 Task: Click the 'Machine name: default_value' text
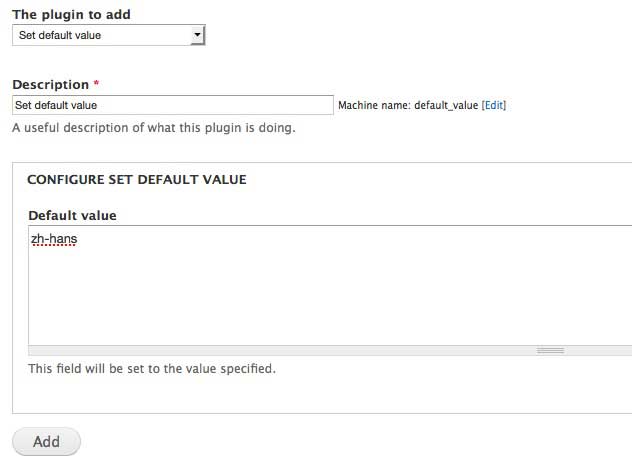[x=408, y=105]
